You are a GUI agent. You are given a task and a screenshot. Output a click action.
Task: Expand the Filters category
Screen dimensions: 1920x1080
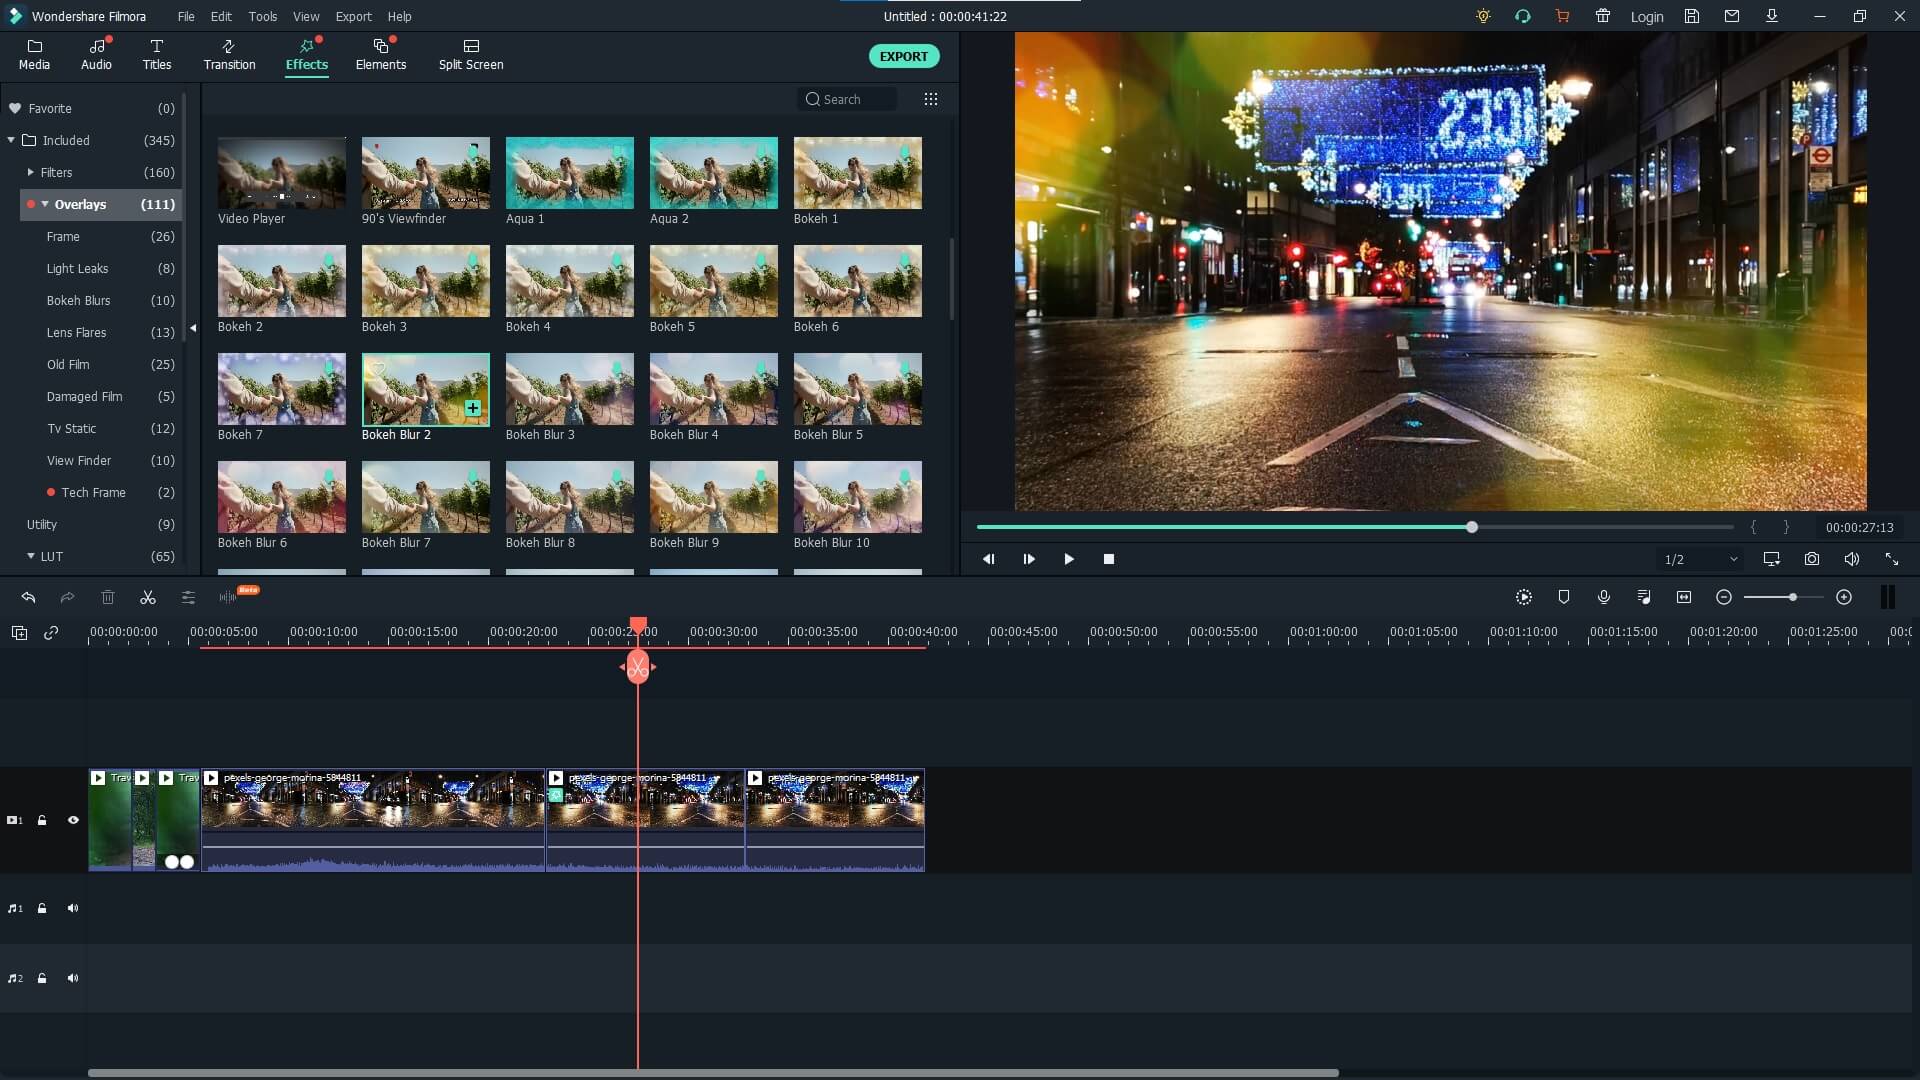coord(31,172)
